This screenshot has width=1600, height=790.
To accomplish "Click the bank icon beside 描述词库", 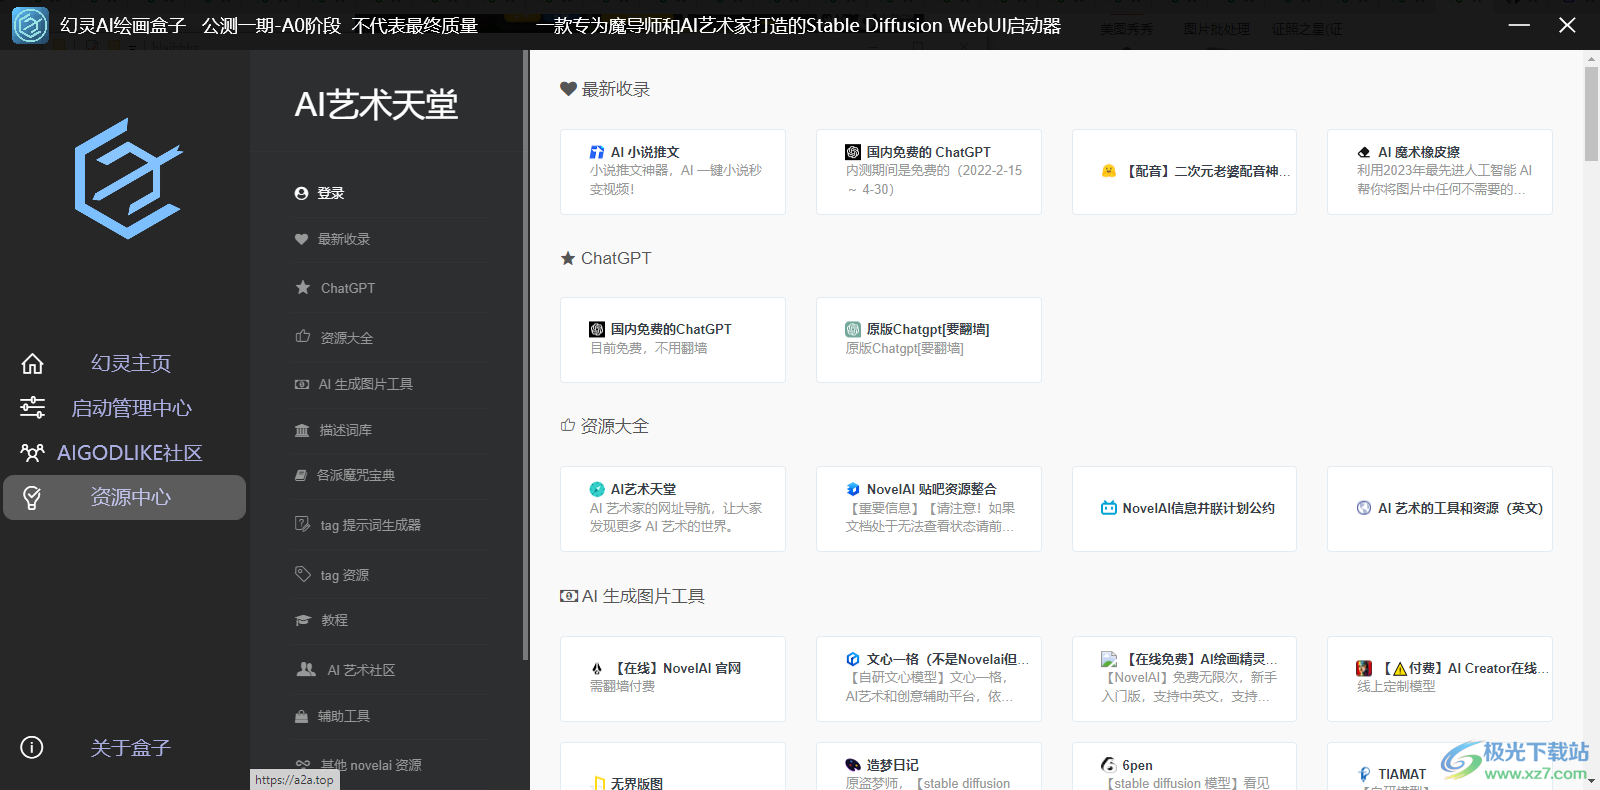I will 302,430.
